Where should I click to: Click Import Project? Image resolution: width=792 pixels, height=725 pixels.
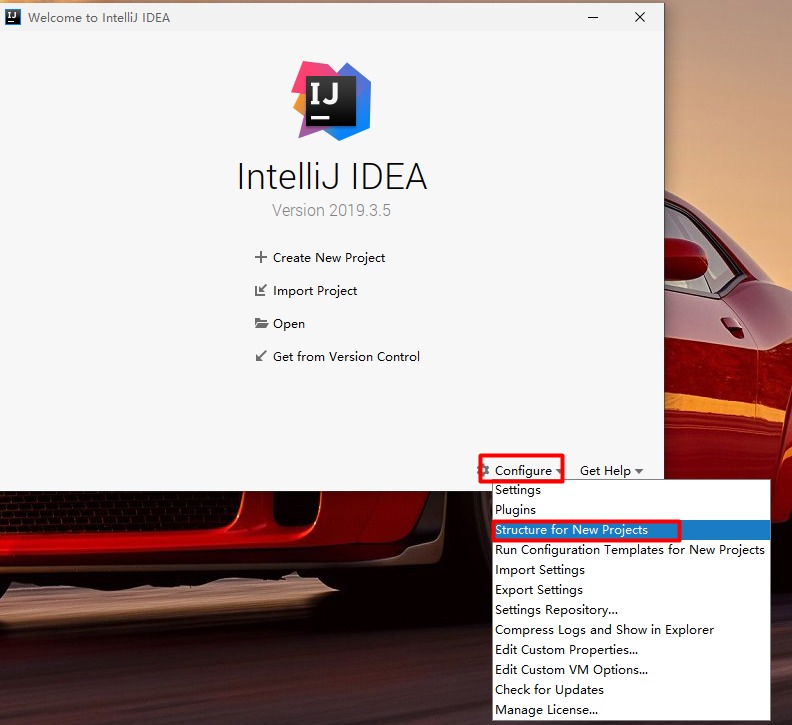(x=315, y=291)
